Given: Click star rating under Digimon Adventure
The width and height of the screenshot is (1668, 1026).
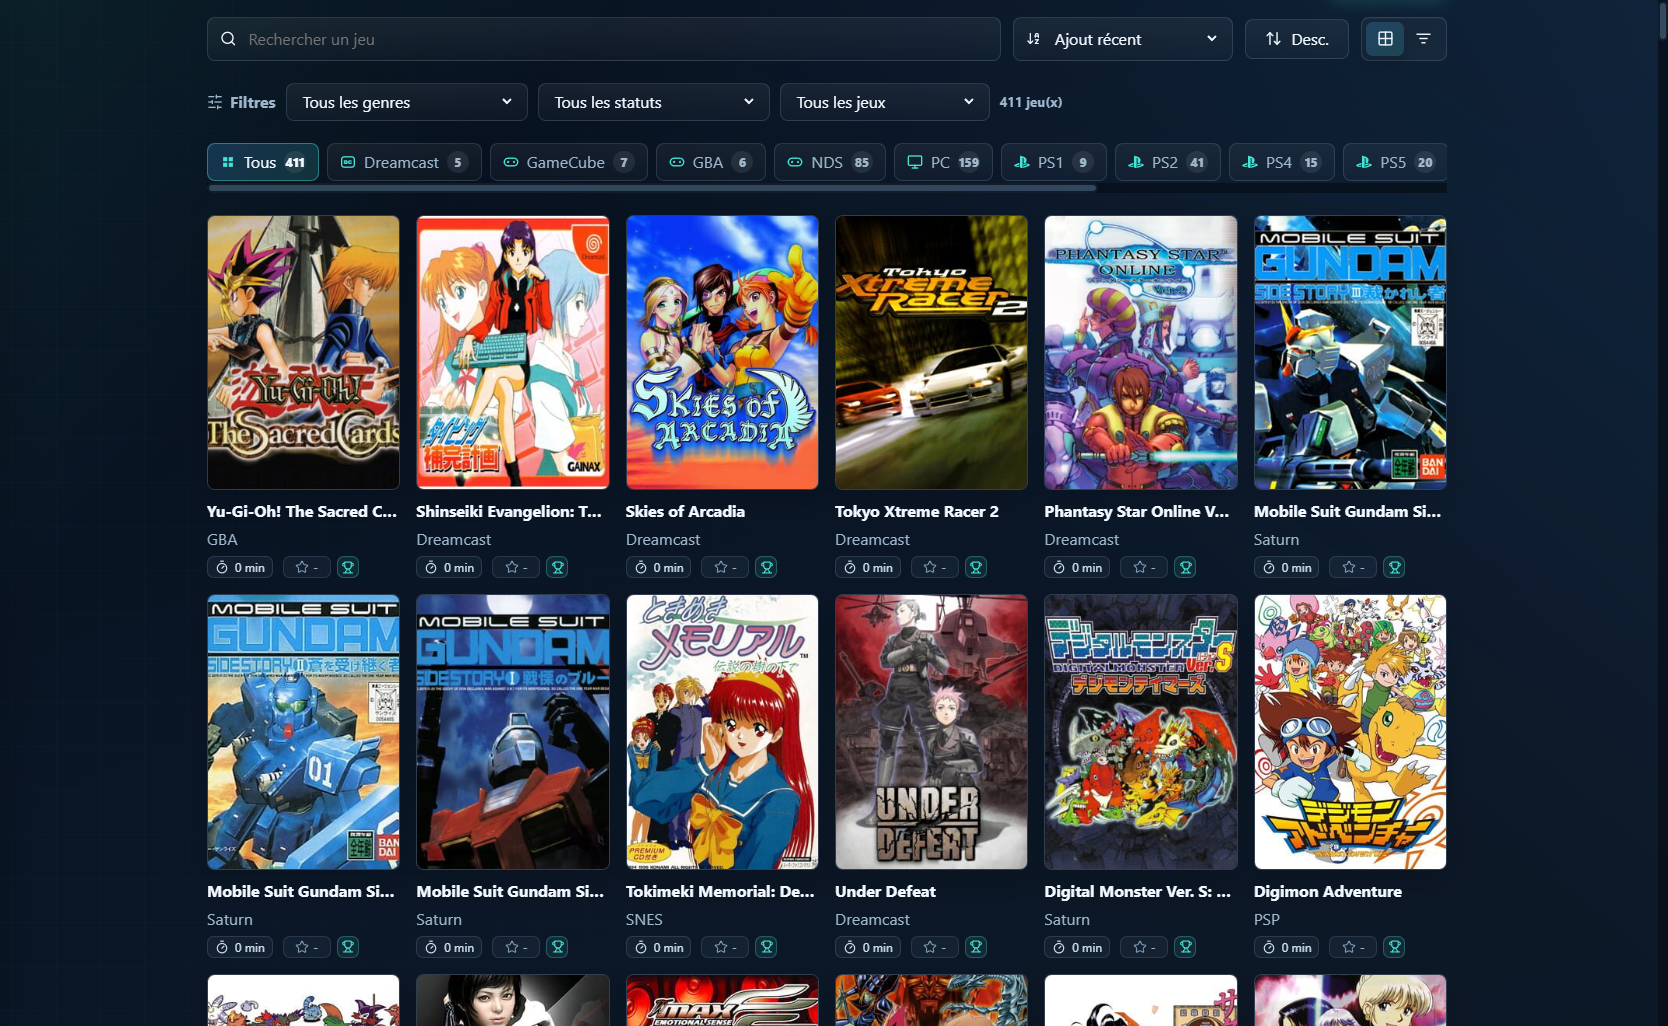Looking at the screenshot, I should point(1353,947).
